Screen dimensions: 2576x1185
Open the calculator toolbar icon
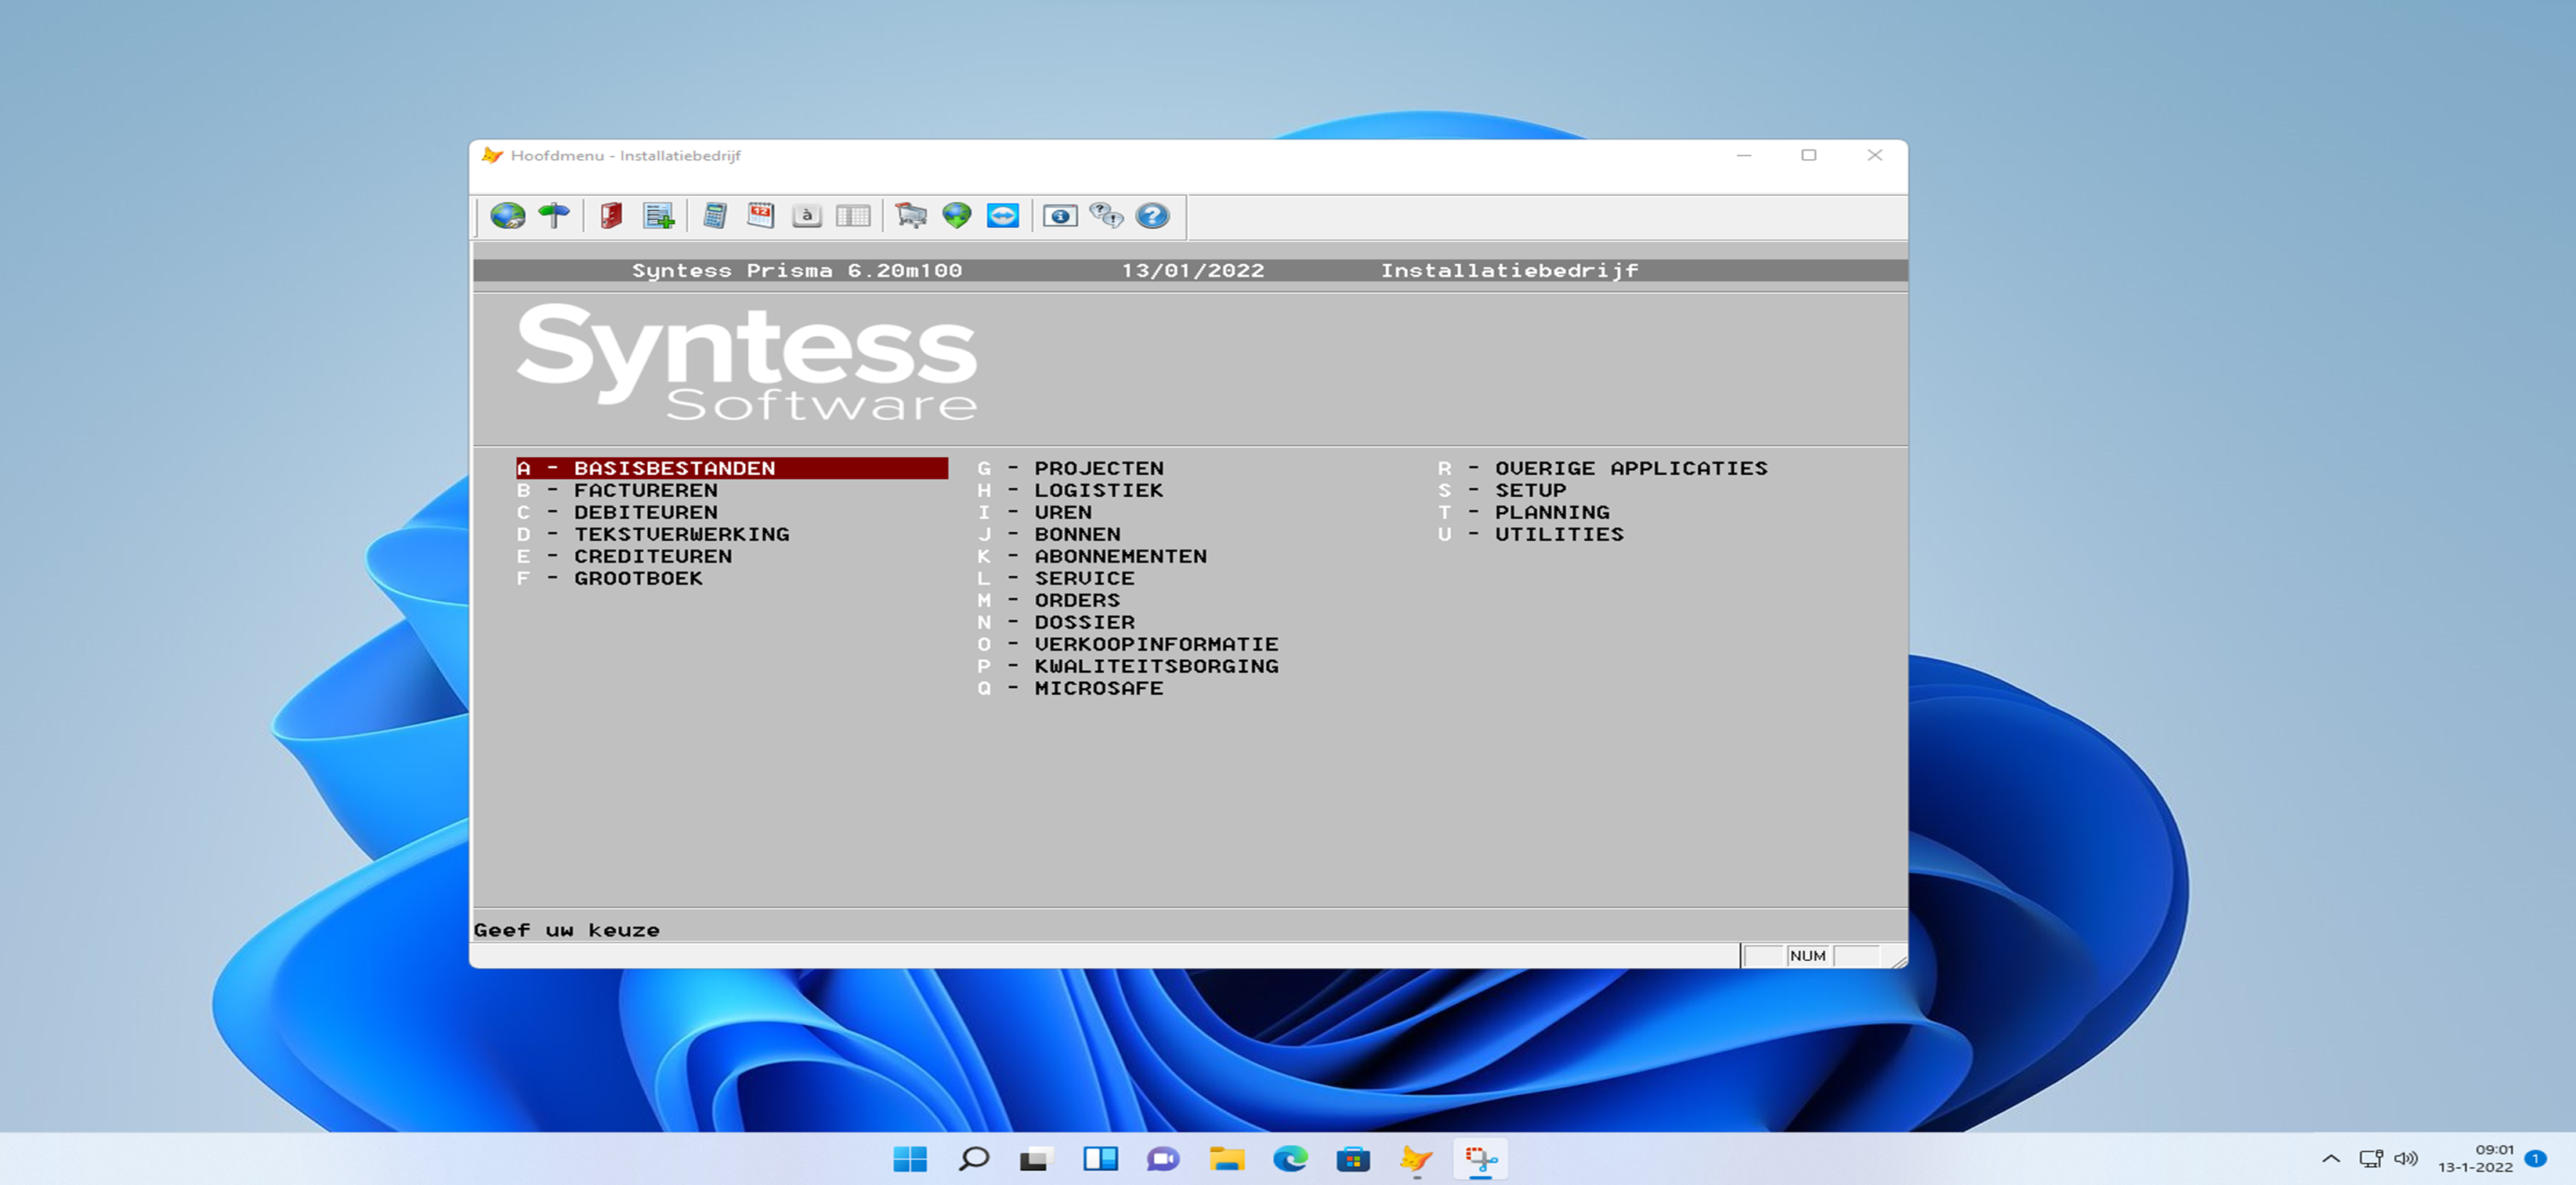[x=714, y=216]
